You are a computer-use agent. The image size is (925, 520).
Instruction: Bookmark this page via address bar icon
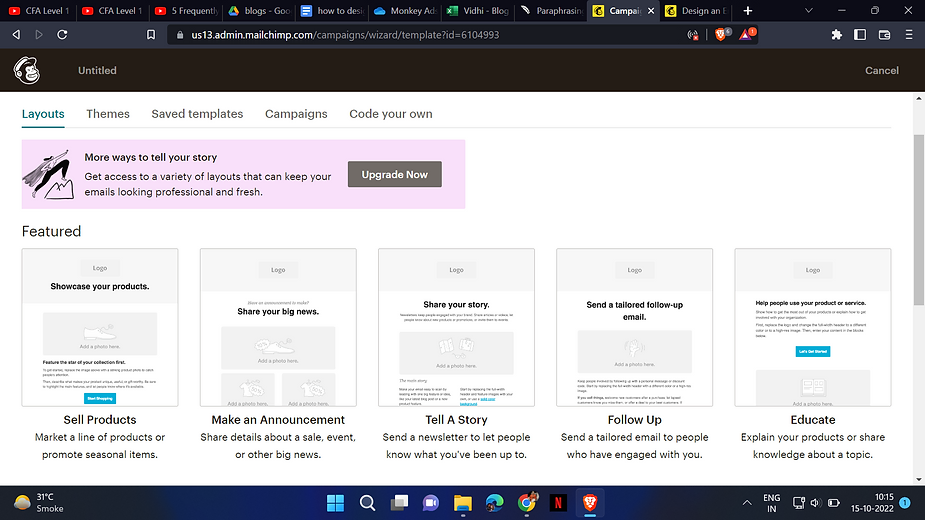[x=151, y=34]
